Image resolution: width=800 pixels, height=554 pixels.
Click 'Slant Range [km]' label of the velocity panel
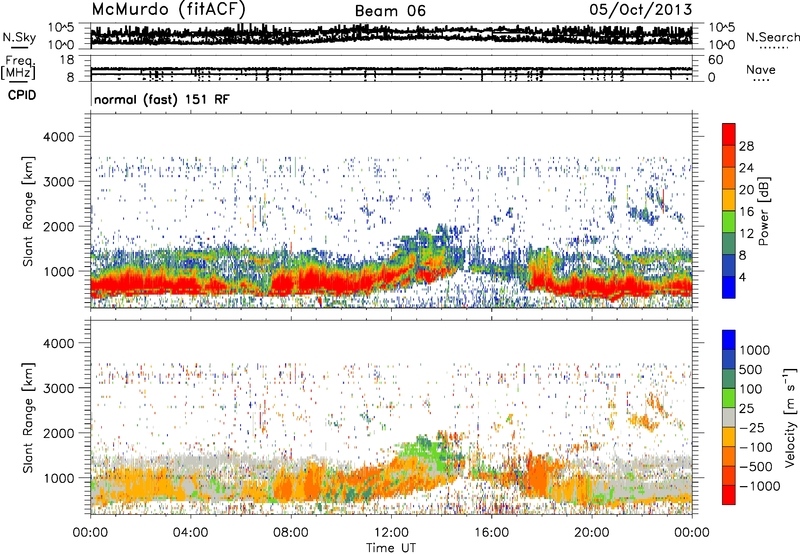(x=28, y=418)
